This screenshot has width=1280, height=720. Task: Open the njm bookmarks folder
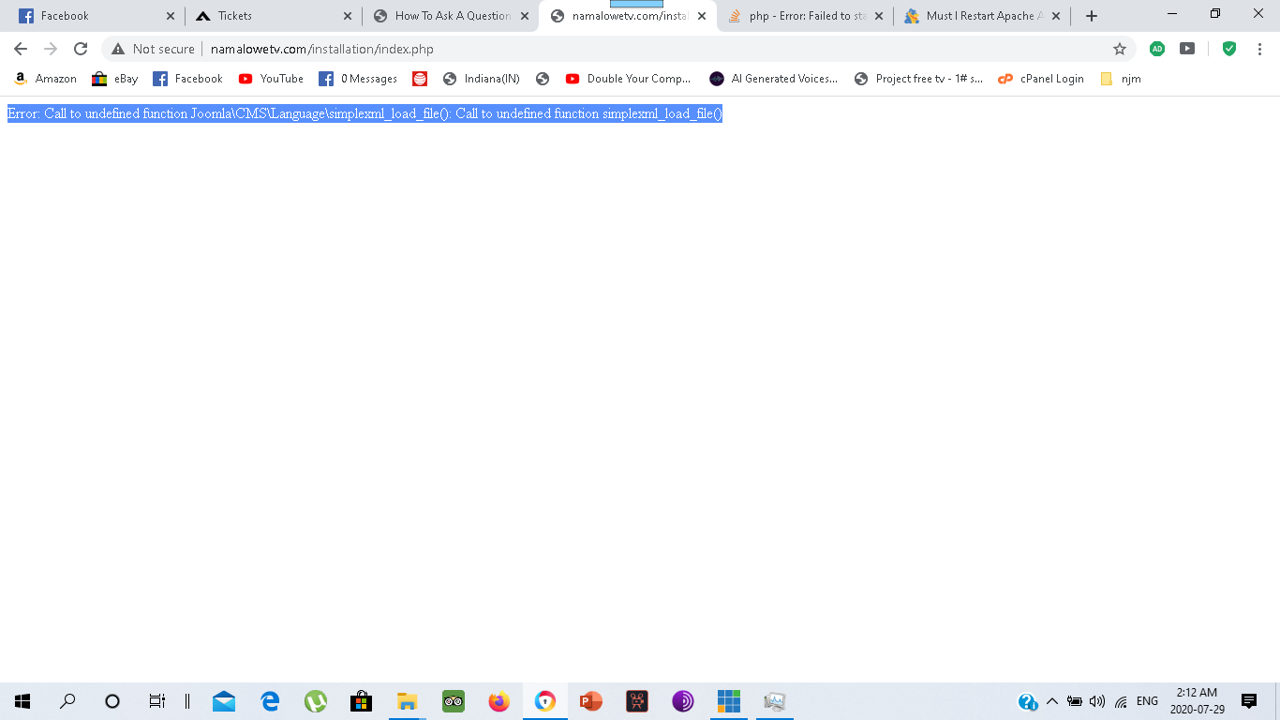pyautogui.click(x=1120, y=79)
